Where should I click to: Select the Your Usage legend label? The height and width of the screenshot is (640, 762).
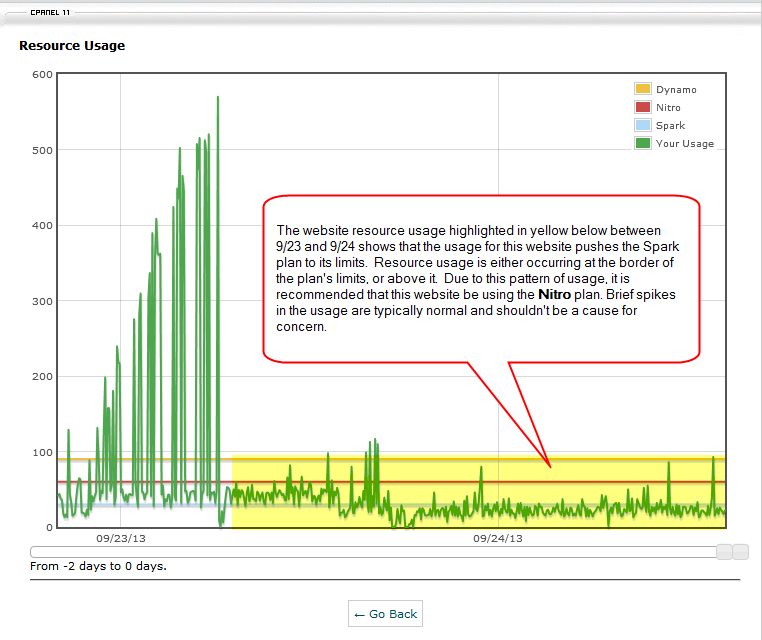click(x=685, y=144)
